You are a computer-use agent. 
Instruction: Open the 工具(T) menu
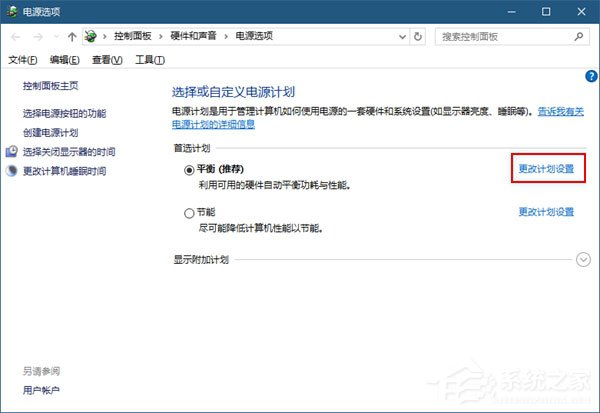coord(150,60)
